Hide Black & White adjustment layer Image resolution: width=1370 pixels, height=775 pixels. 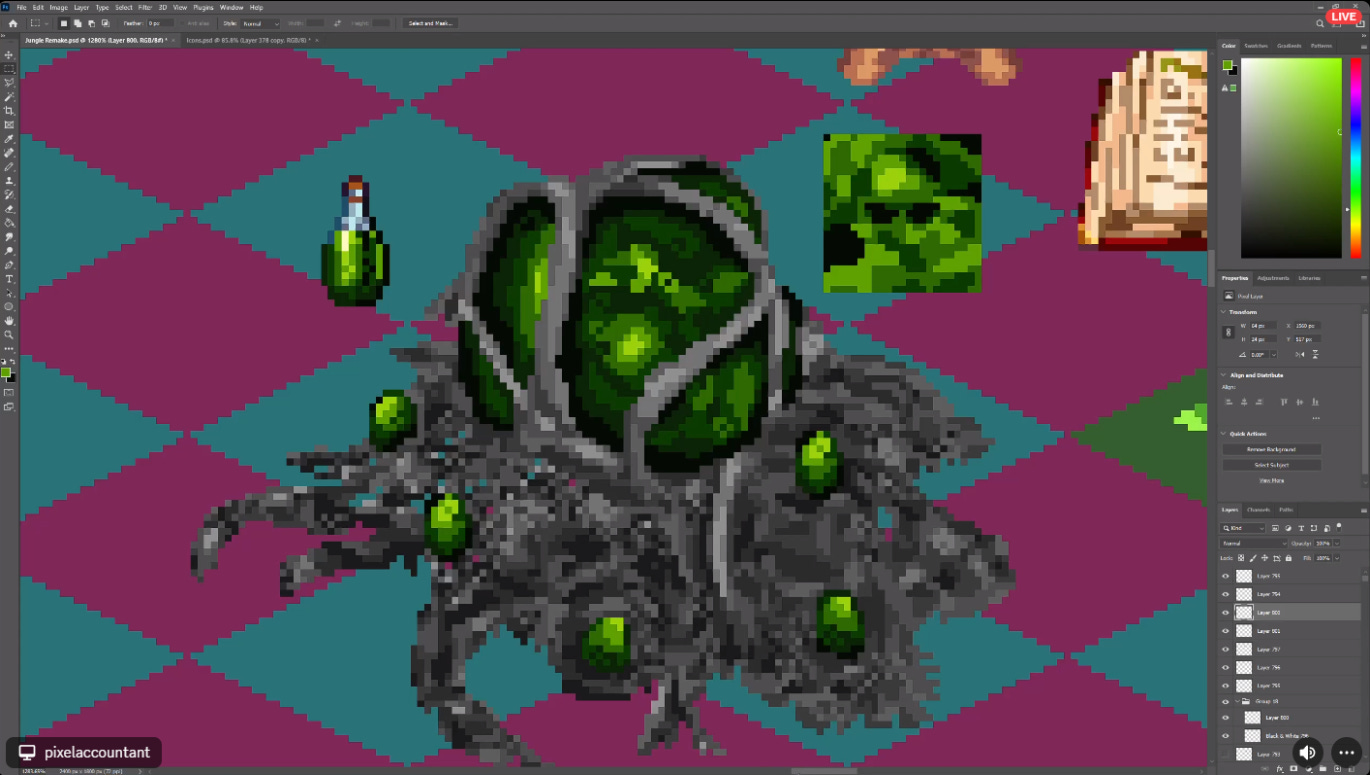[1225, 735]
